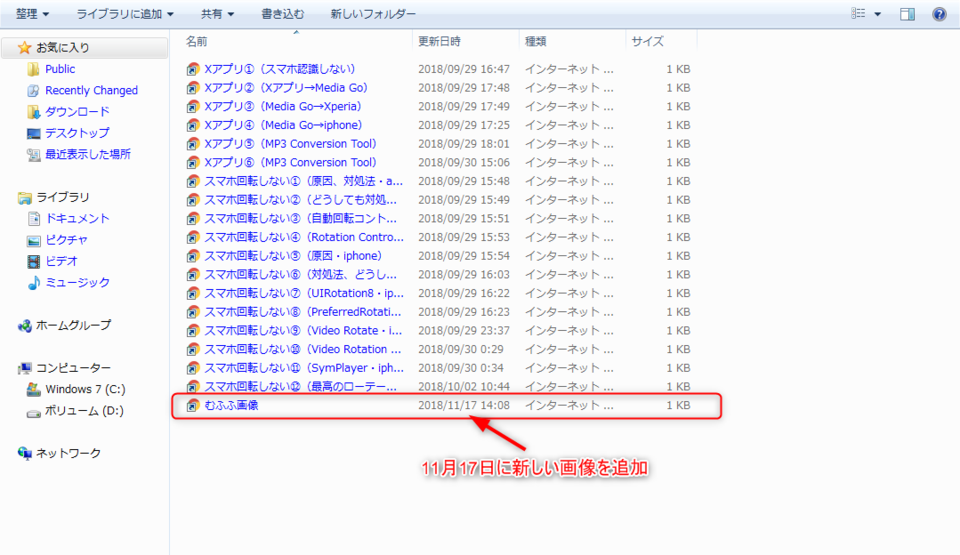Sort by the 更新日時 column header

[x=439, y=41]
